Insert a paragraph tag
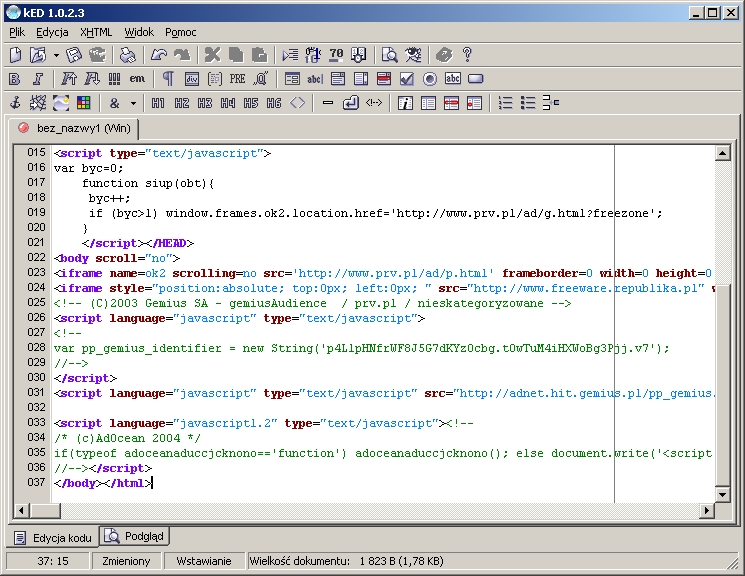This screenshot has height=576, width=745. click(168, 79)
